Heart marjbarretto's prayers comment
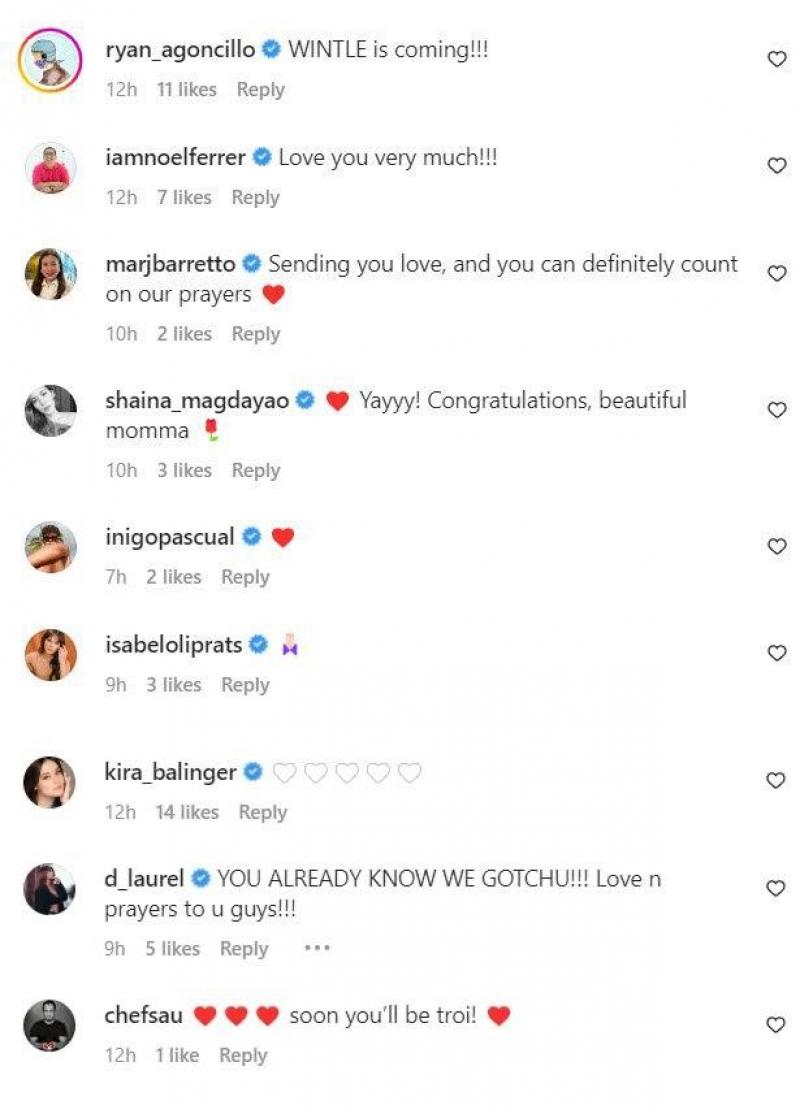800x1114 pixels. 776,273
